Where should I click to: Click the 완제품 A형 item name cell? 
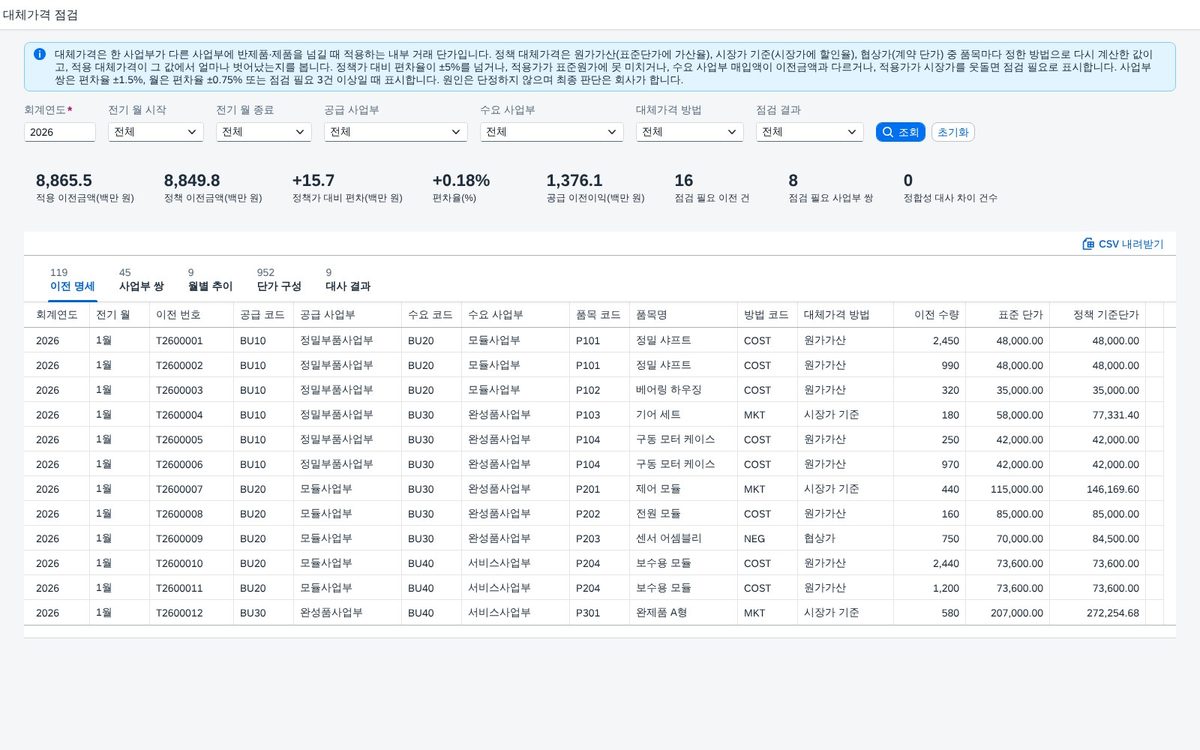(683, 613)
